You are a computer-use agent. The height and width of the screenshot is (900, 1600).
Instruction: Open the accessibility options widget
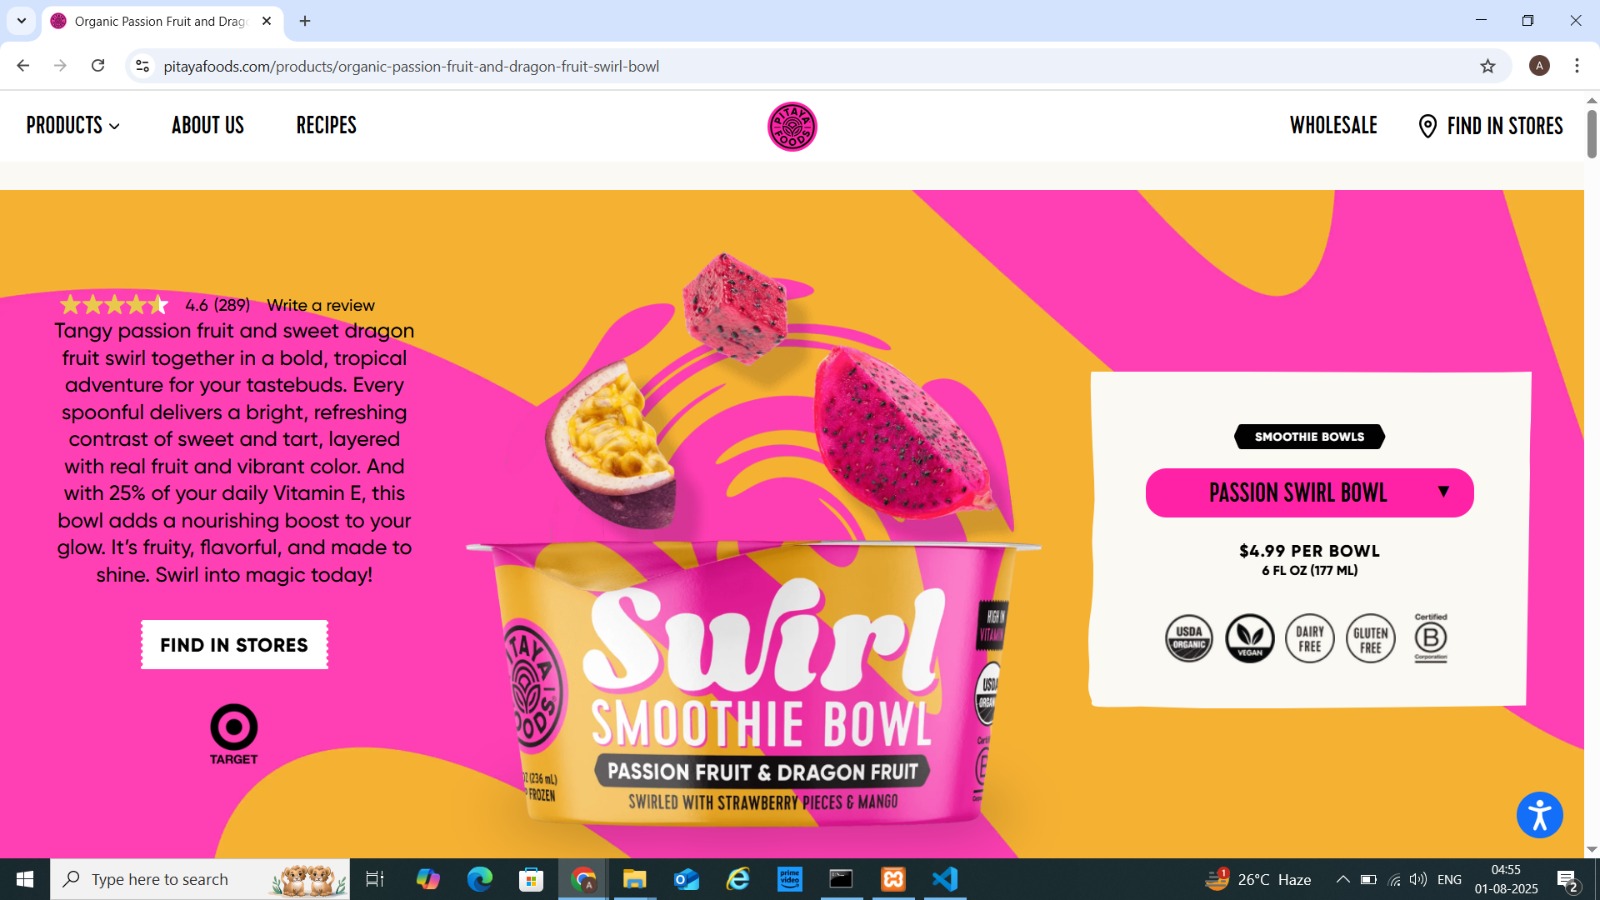(1540, 815)
